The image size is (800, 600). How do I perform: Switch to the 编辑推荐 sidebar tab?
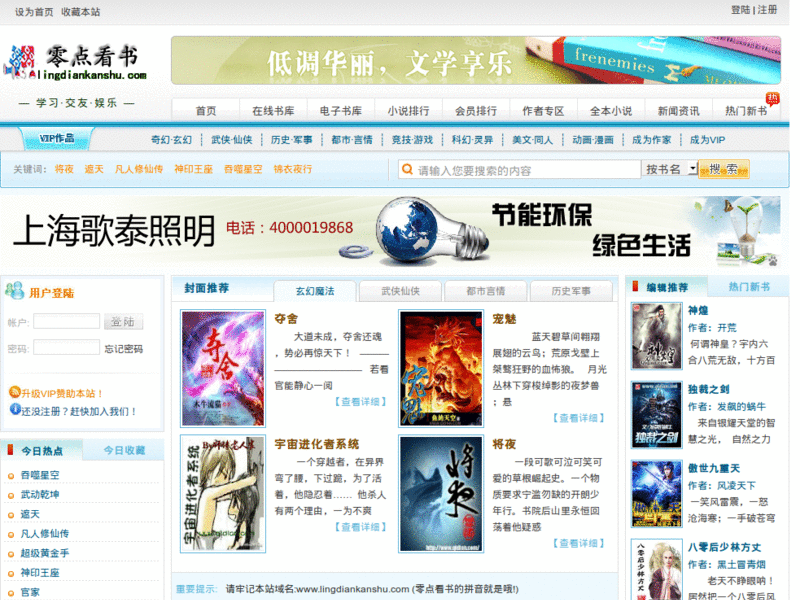point(667,287)
